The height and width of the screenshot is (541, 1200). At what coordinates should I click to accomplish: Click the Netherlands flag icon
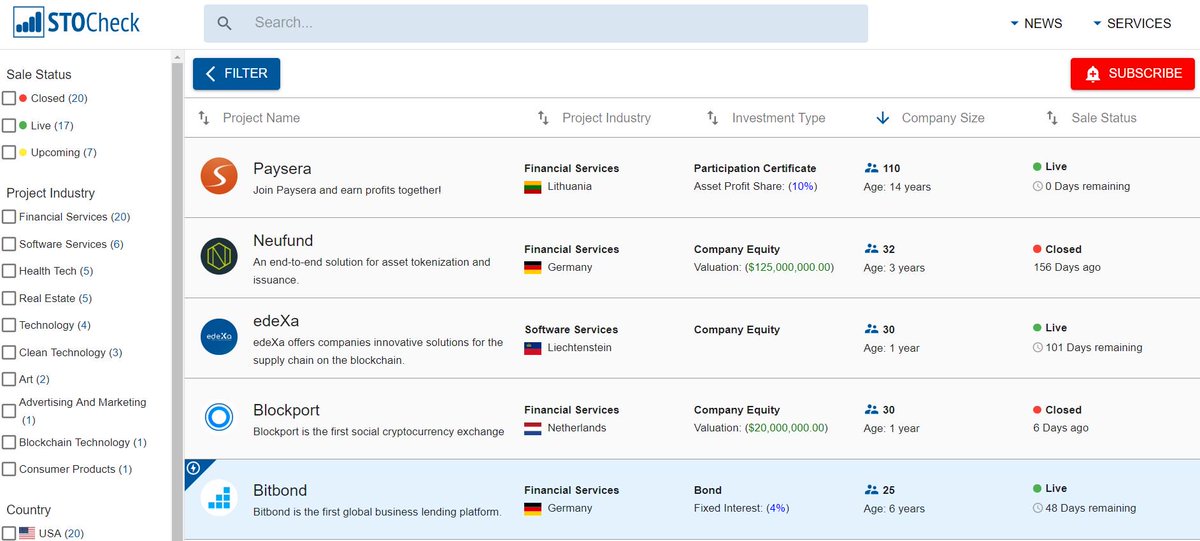point(533,428)
